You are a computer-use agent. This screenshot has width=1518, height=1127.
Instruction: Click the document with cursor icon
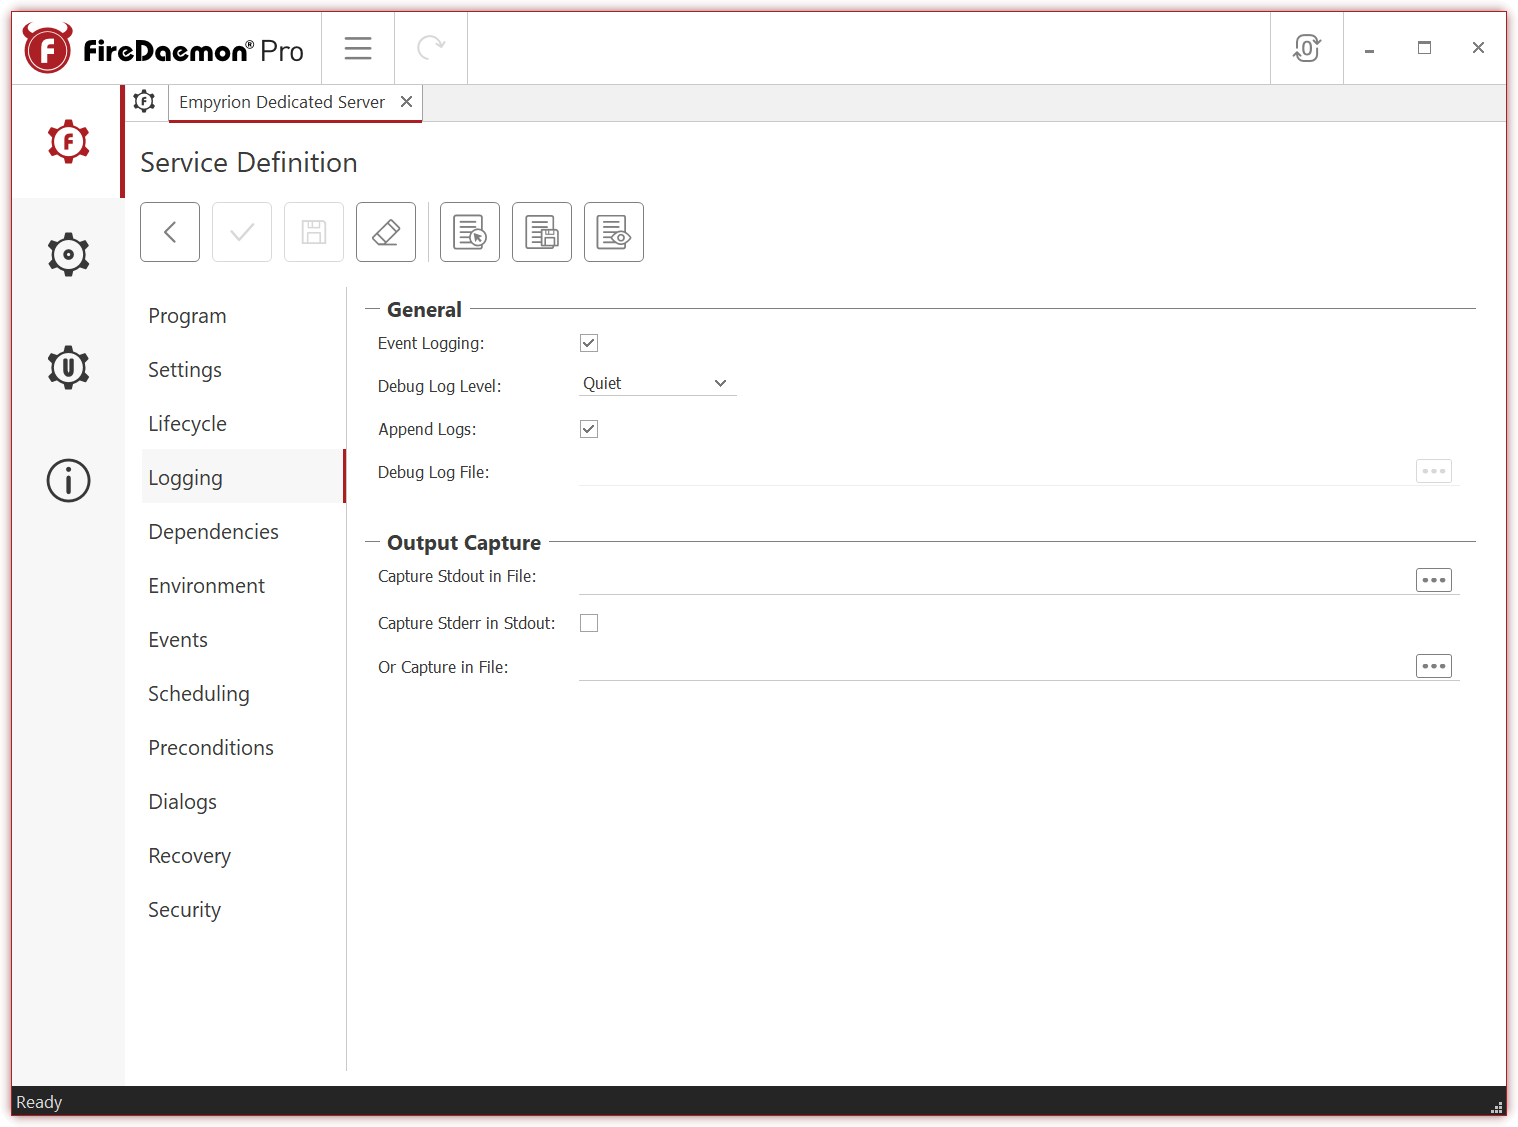tap(470, 232)
